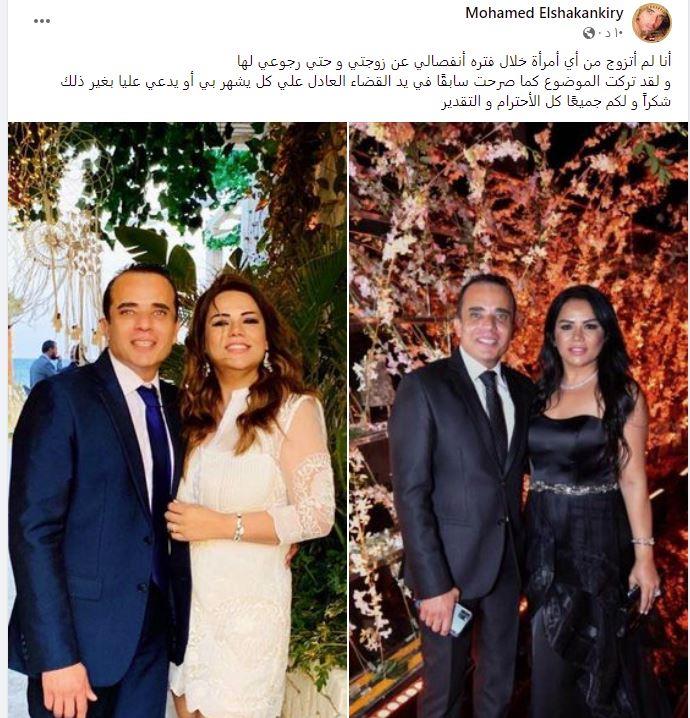690x718 pixels.
Task: Click the phone in the man's hand
Action: [460, 619]
